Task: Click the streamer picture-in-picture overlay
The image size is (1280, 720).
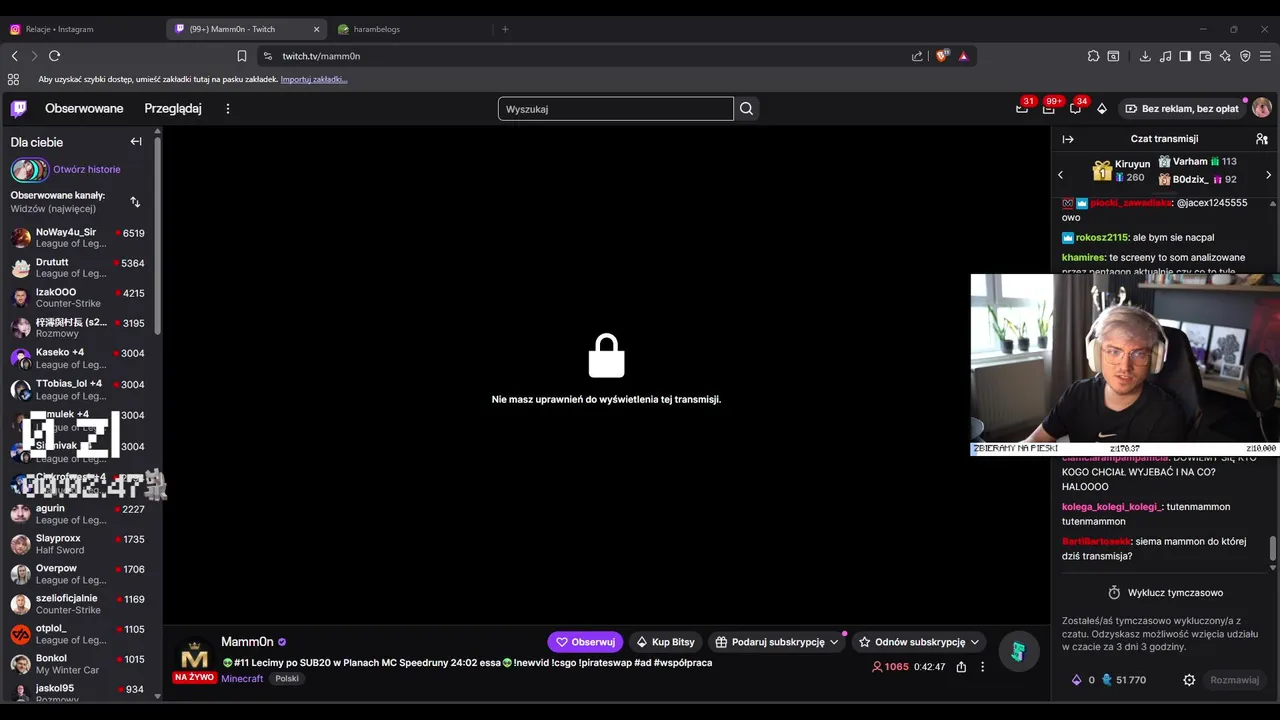Action: 1125,365
